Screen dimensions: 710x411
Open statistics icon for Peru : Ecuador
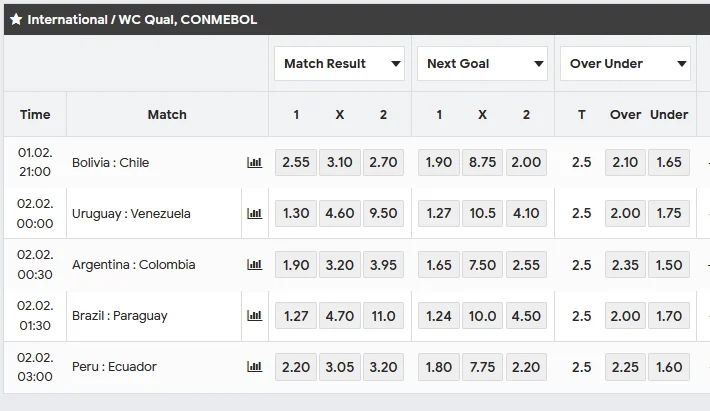click(x=255, y=367)
